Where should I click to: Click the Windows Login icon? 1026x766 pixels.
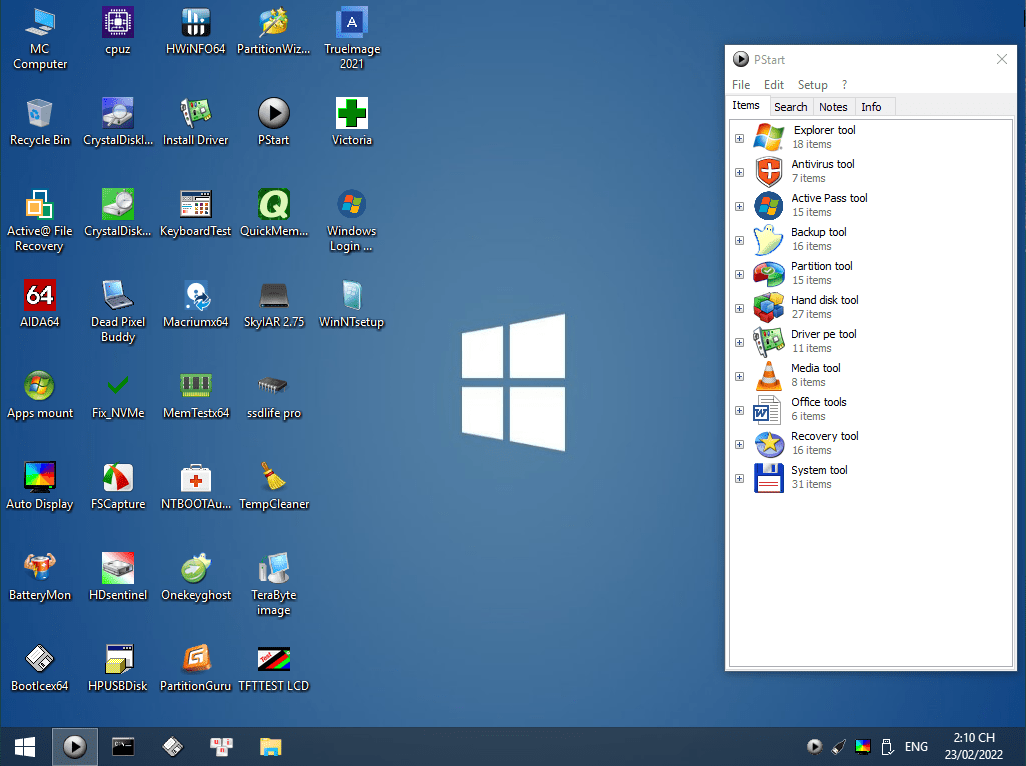click(x=352, y=220)
